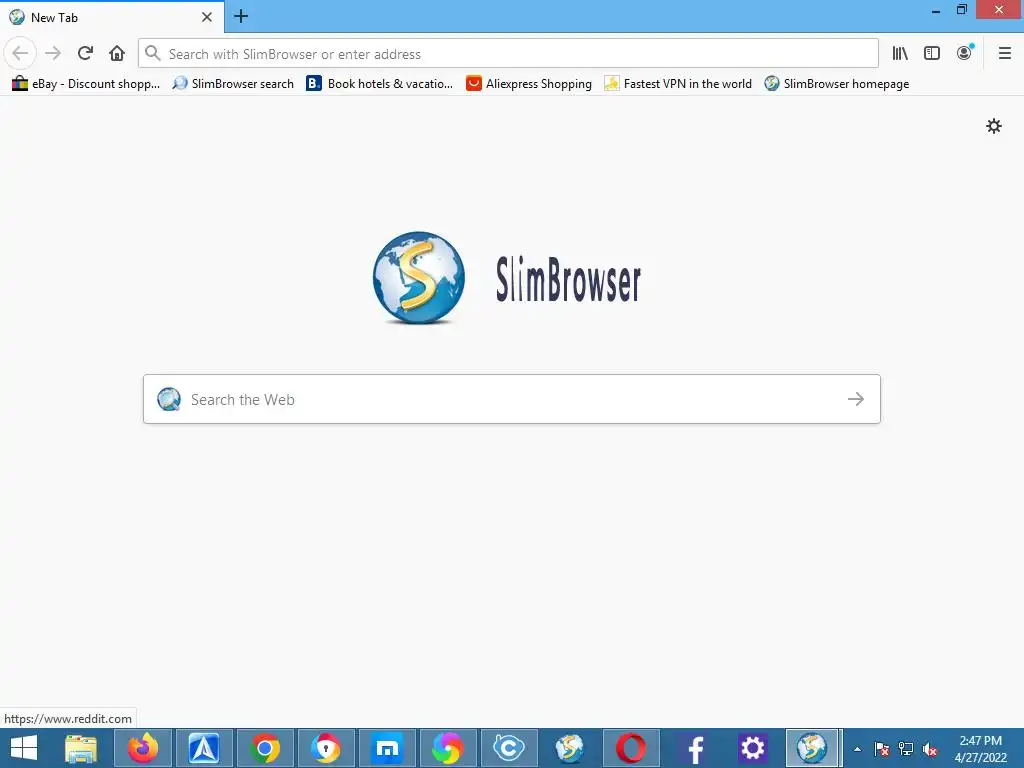Click the Search the Web input box
Screen dimensions: 1024x768
pos(512,399)
